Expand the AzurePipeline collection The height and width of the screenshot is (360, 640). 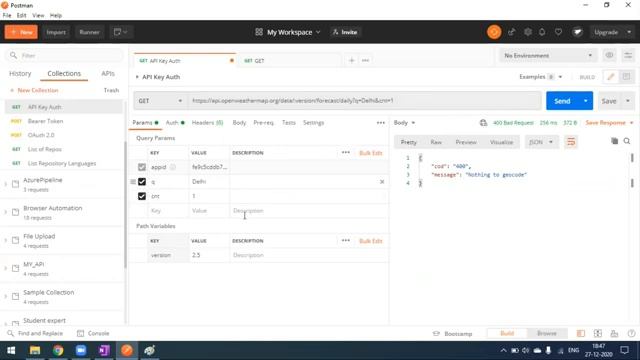[x=6, y=184]
